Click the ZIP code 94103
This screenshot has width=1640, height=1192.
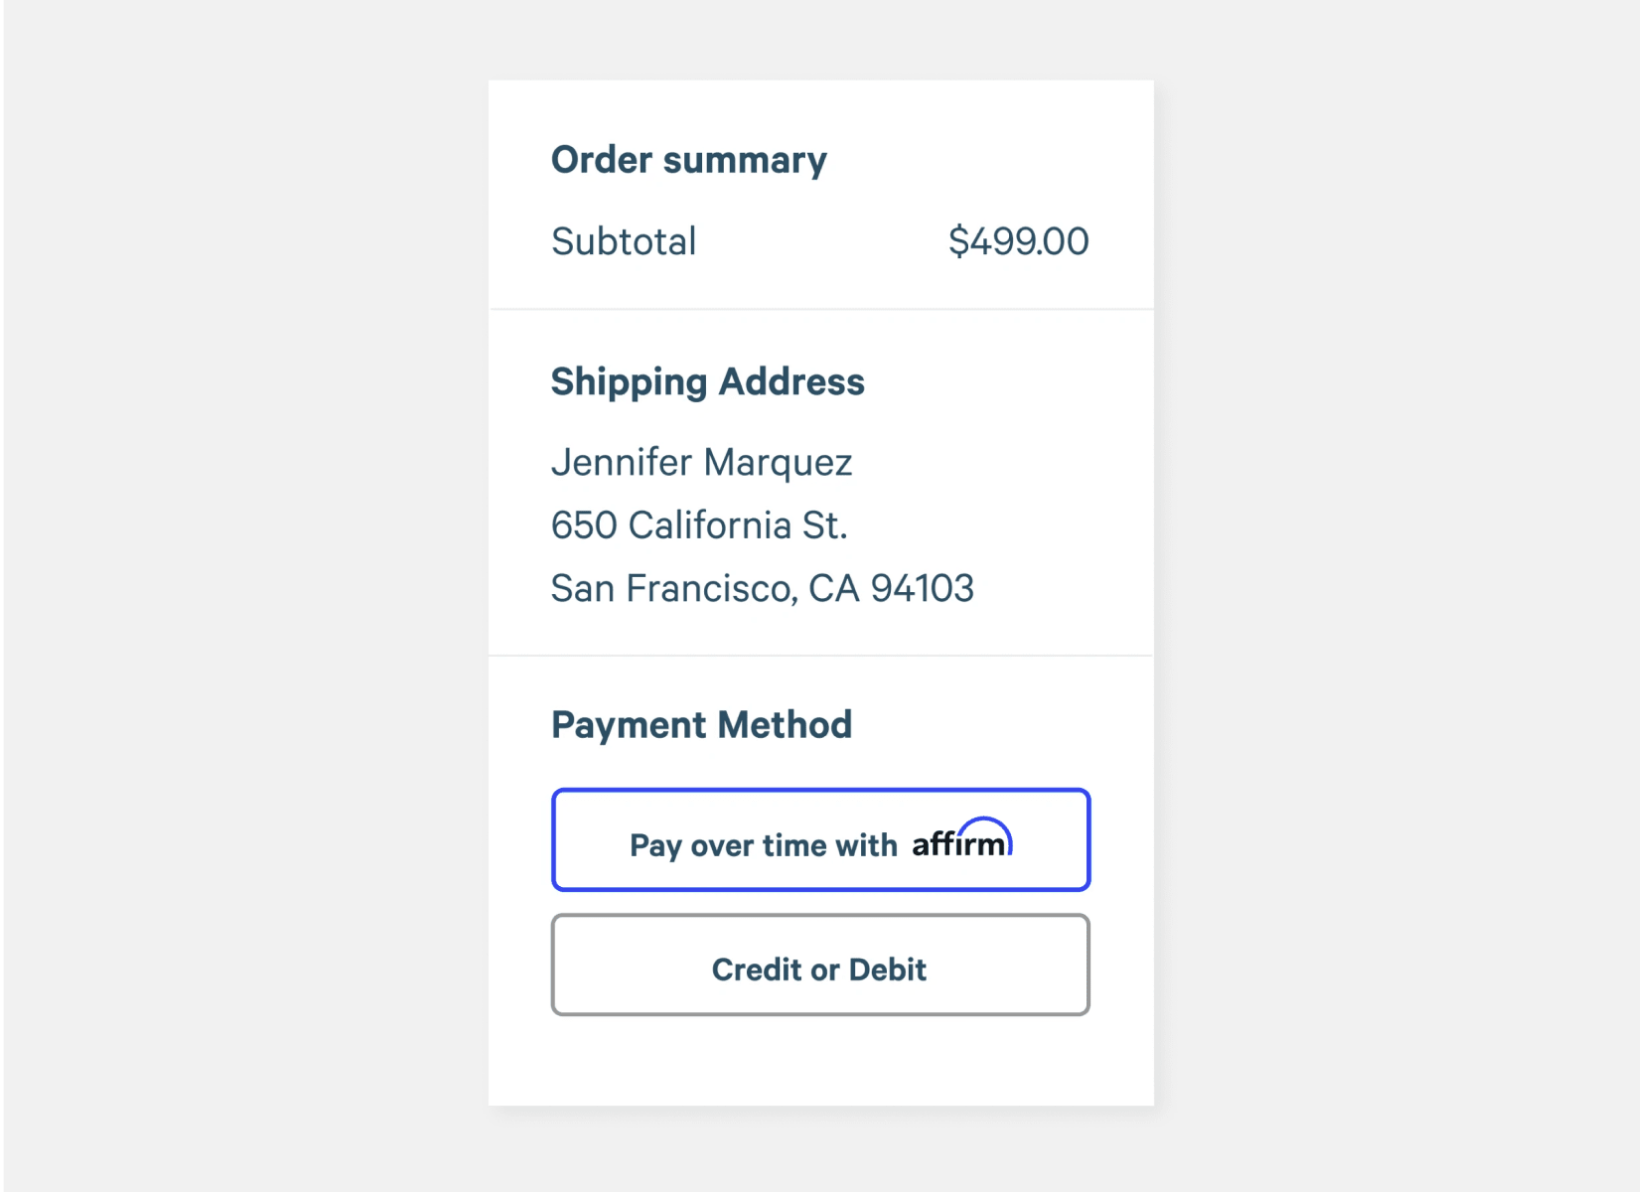point(922,589)
